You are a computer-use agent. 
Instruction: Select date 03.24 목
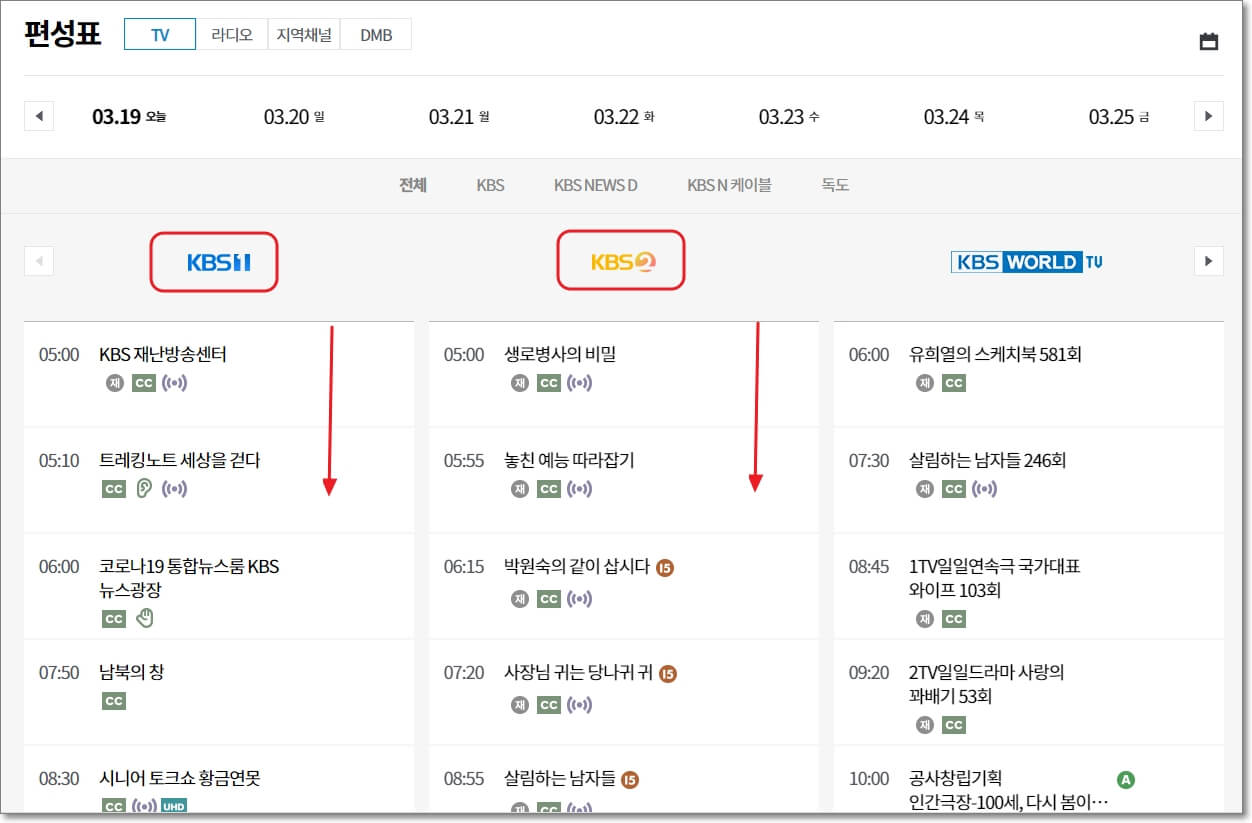(x=954, y=117)
